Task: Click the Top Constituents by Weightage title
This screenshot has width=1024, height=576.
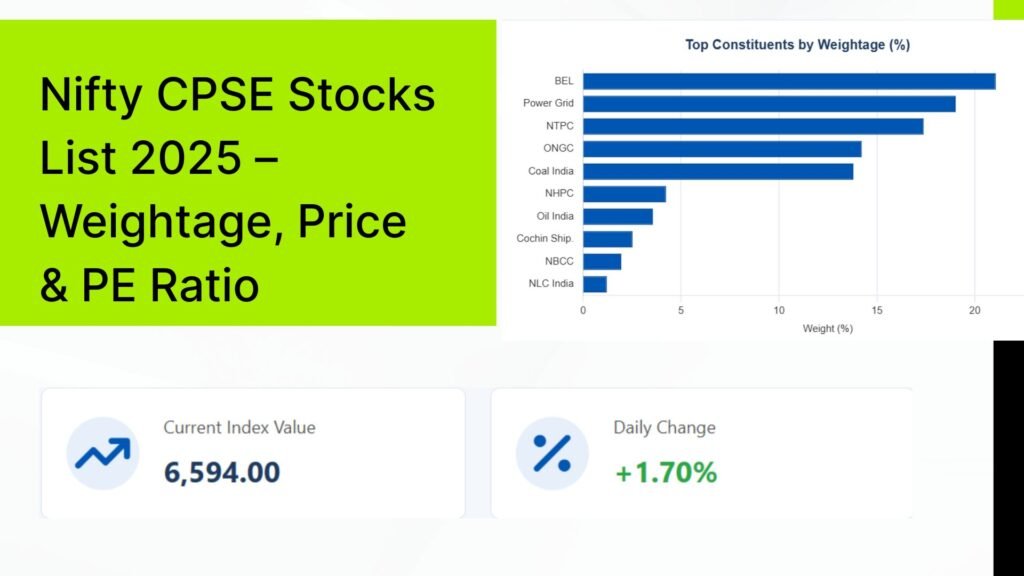Action: tap(797, 44)
